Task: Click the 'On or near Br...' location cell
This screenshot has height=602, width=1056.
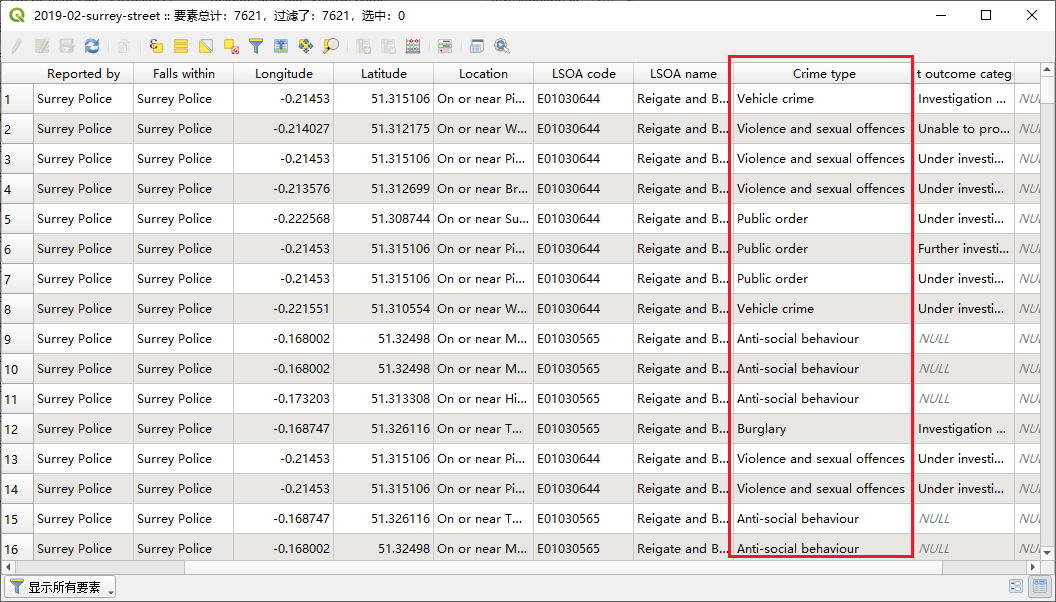Action: point(484,189)
